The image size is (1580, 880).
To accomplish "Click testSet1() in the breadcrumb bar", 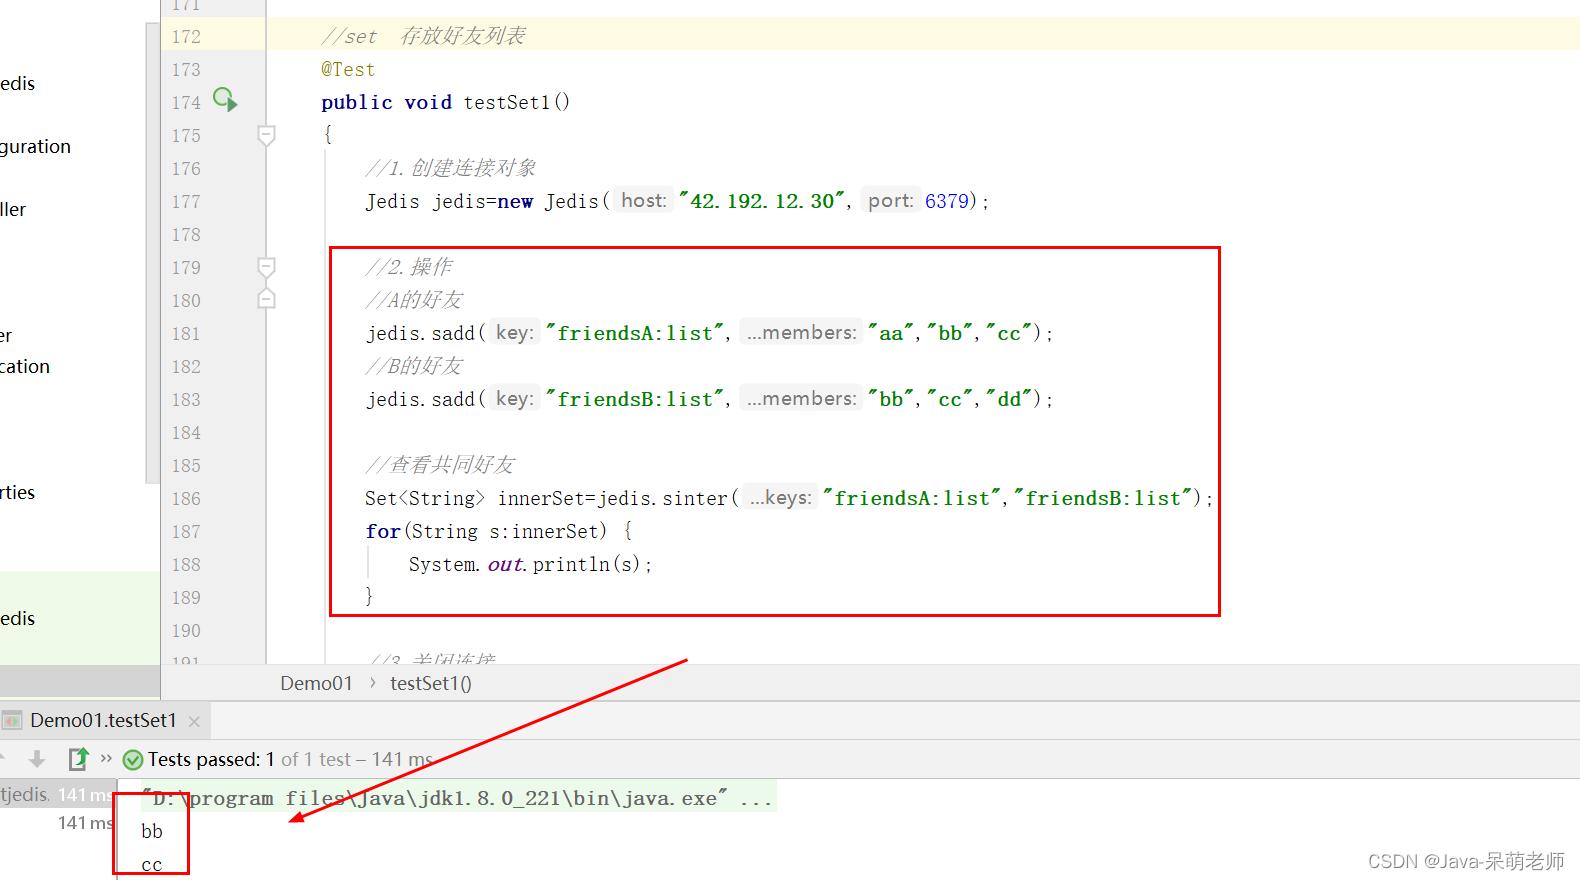I will (x=430, y=683).
